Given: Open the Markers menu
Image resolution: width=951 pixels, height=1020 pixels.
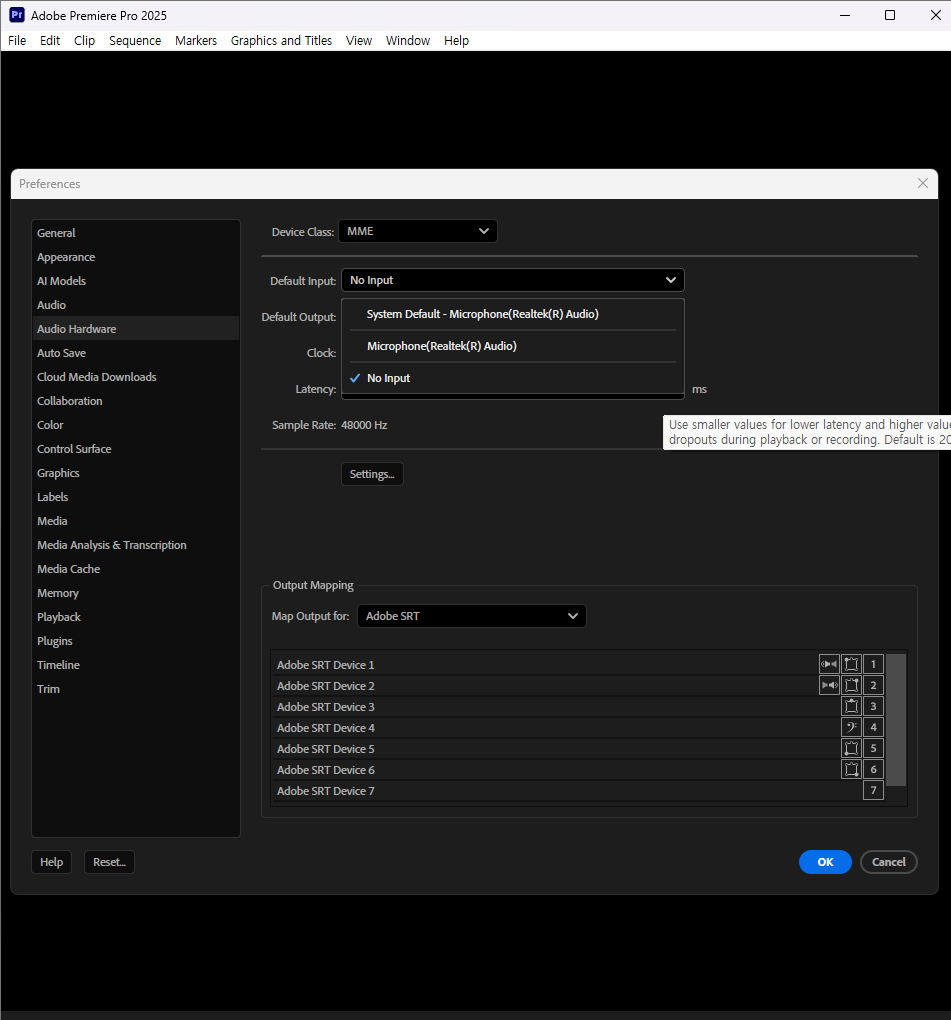Looking at the screenshot, I should (x=196, y=40).
